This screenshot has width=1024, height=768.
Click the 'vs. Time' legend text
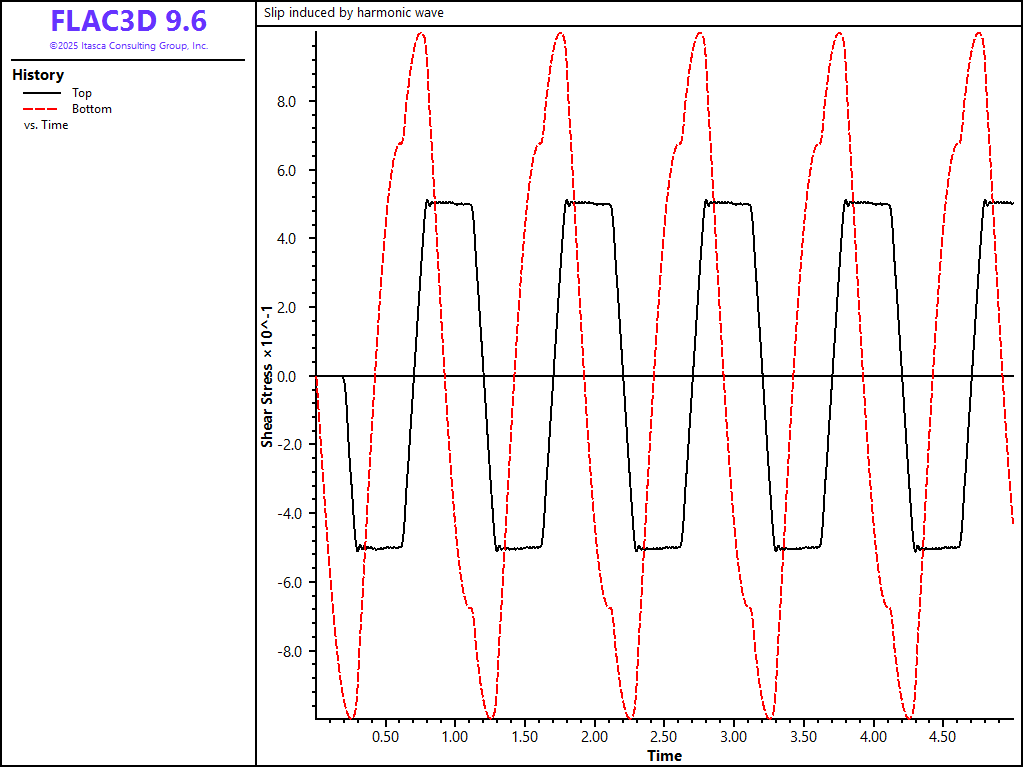coord(46,125)
